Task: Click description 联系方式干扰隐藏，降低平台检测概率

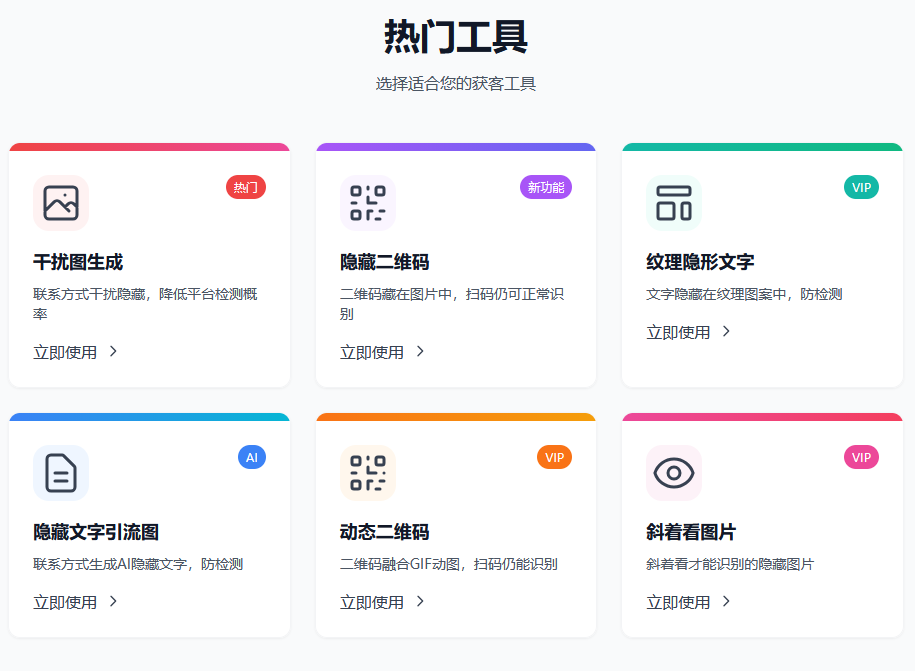Action: (145, 304)
